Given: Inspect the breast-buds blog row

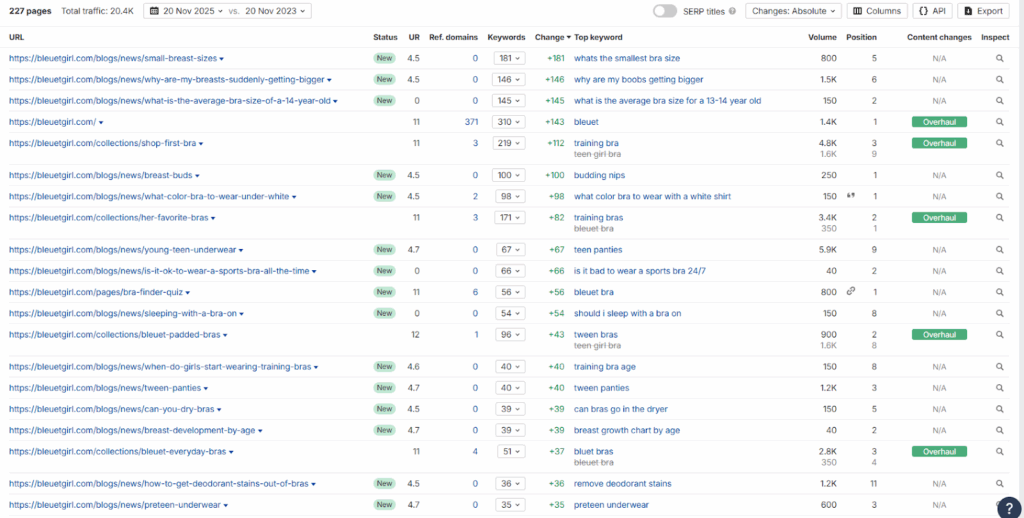Looking at the screenshot, I should pos(999,176).
